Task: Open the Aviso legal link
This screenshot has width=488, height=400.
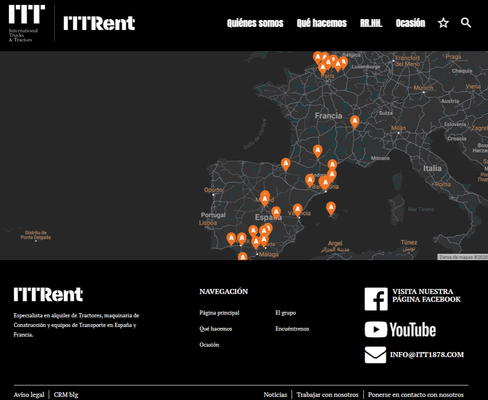Action: (x=29, y=395)
